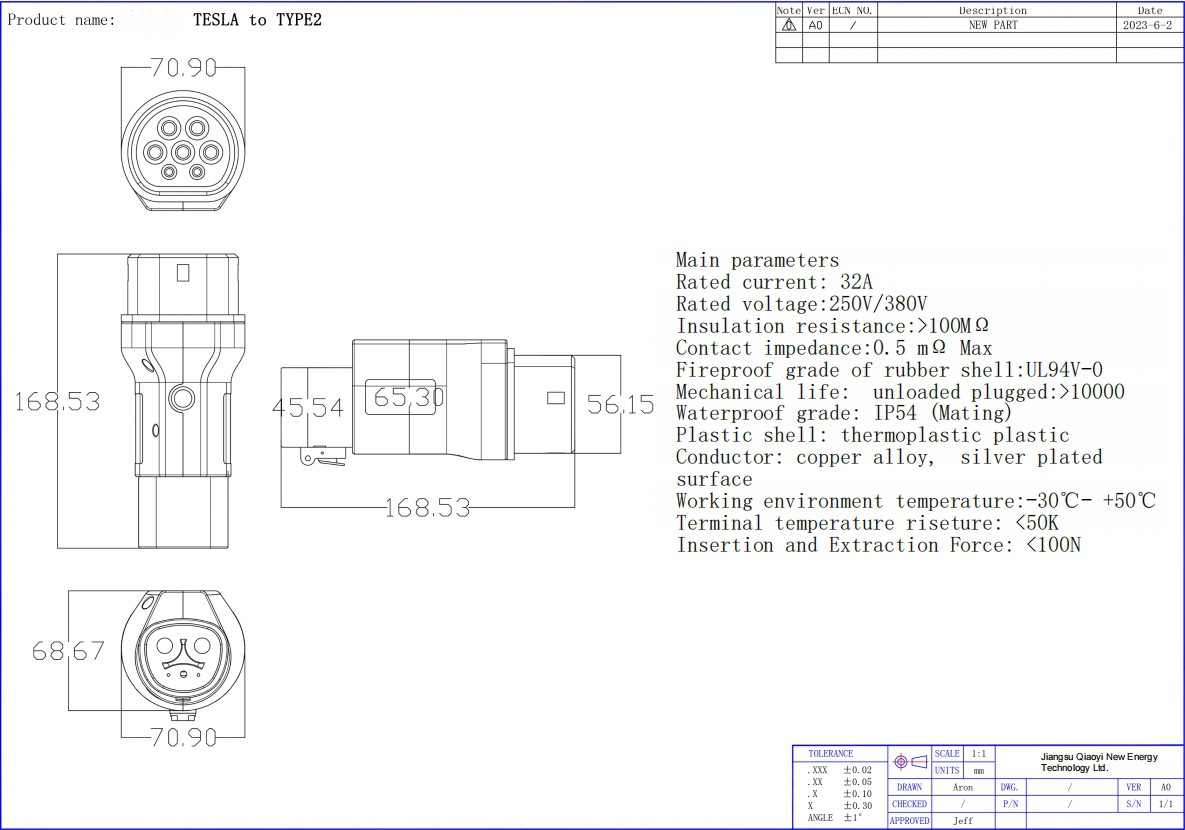
Task: Click the 'TESLA to TYPE2' product name
Action: pos(257,20)
